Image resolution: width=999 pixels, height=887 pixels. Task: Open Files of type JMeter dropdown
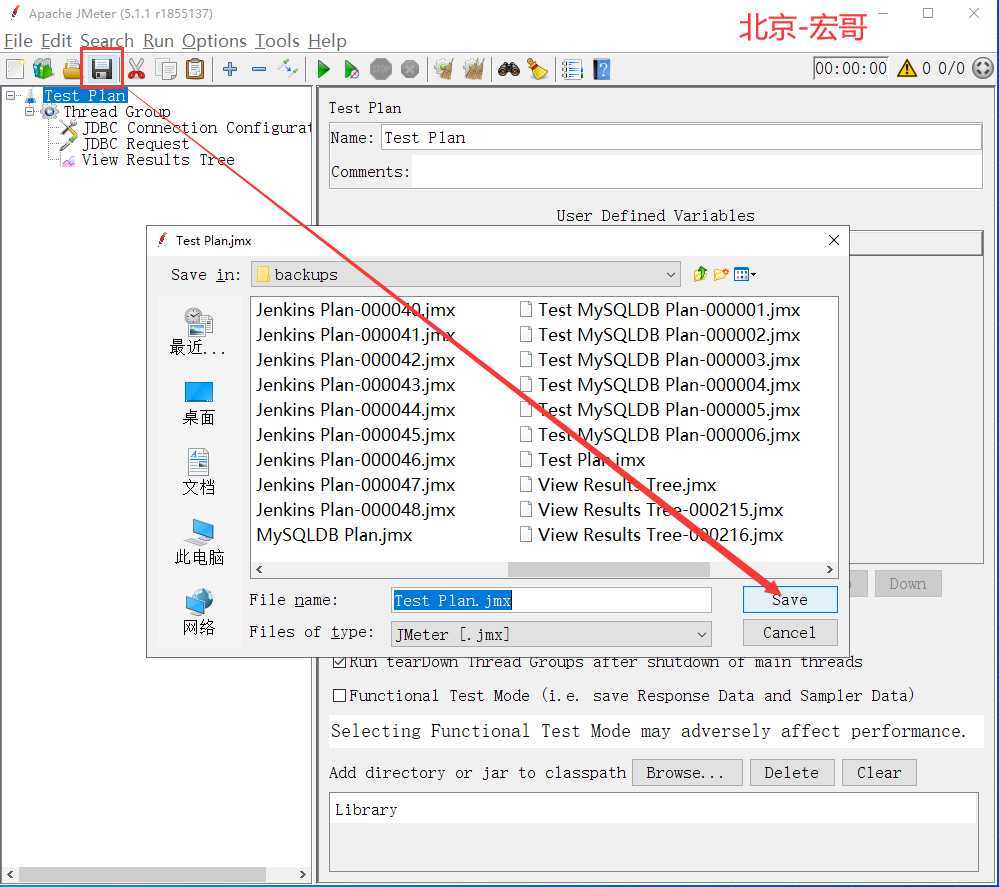pos(551,634)
